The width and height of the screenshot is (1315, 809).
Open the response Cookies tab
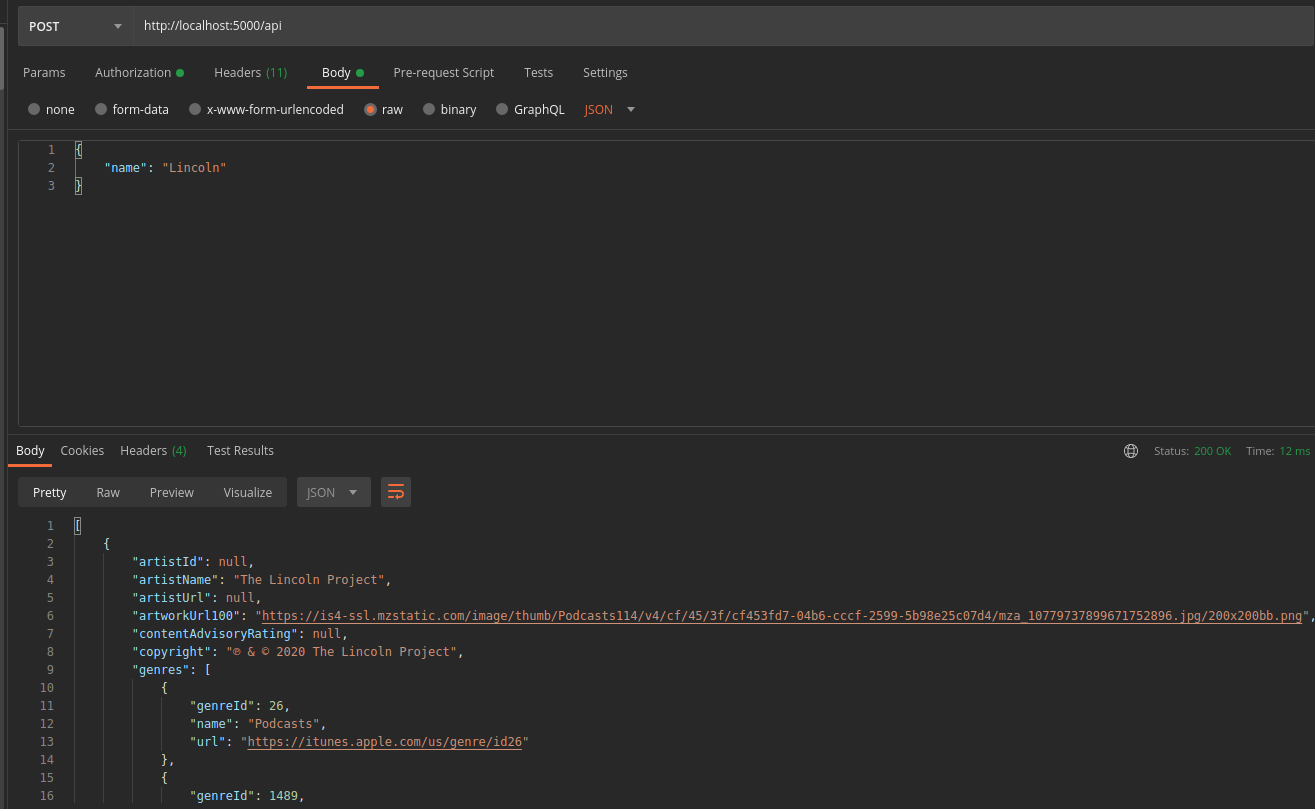pos(82,450)
